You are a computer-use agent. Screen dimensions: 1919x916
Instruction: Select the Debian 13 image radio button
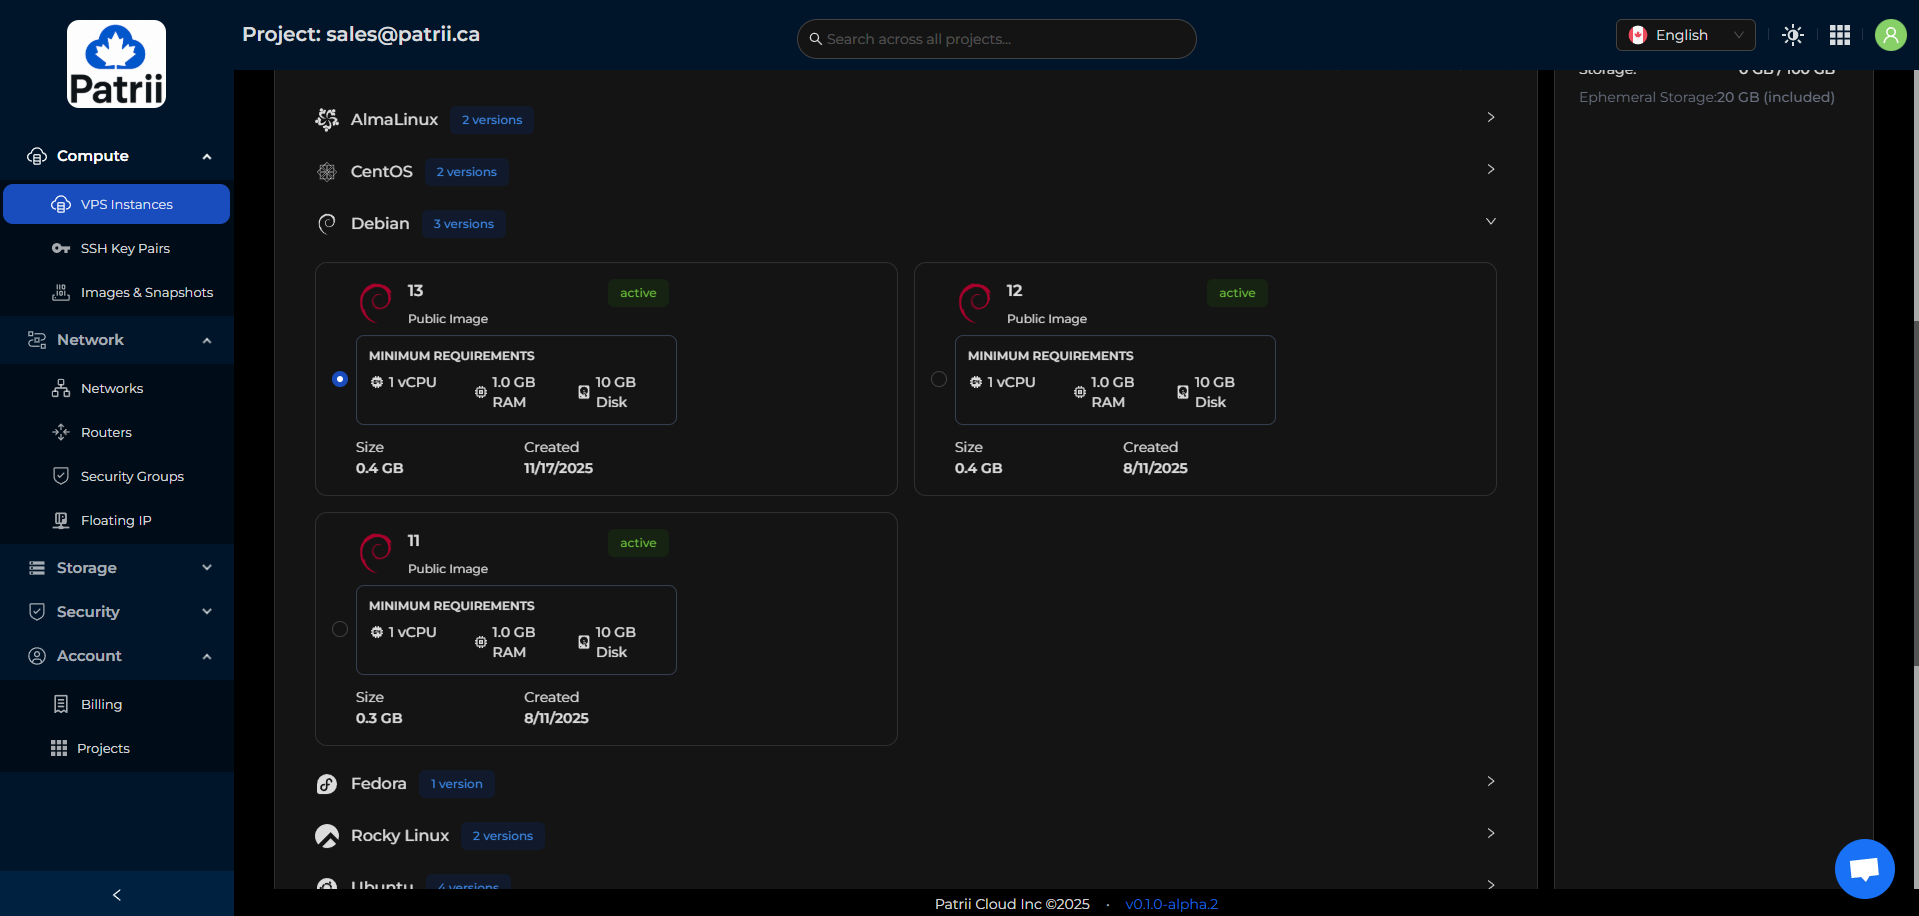(x=340, y=379)
